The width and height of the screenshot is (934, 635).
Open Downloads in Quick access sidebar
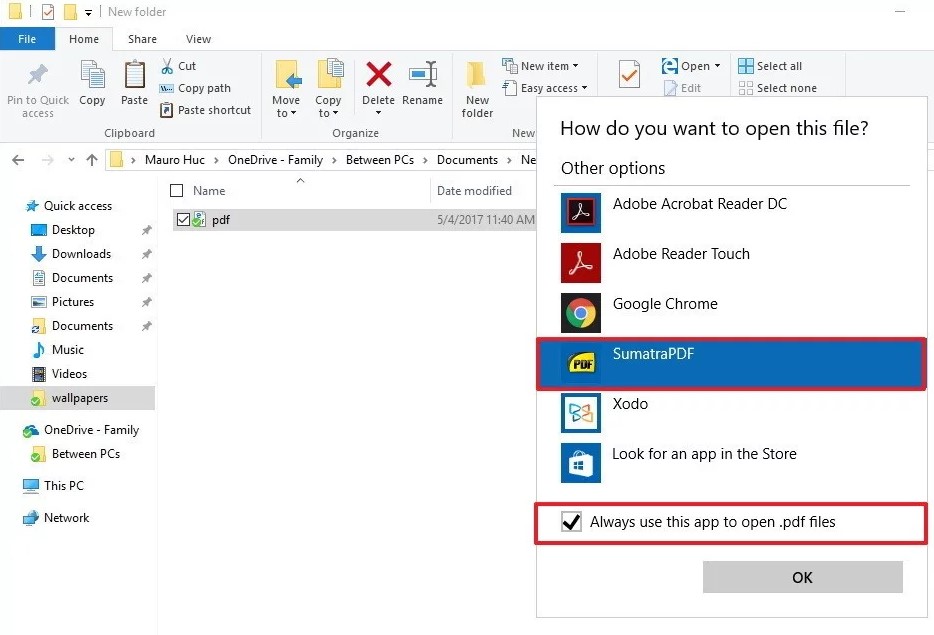tap(81, 254)
